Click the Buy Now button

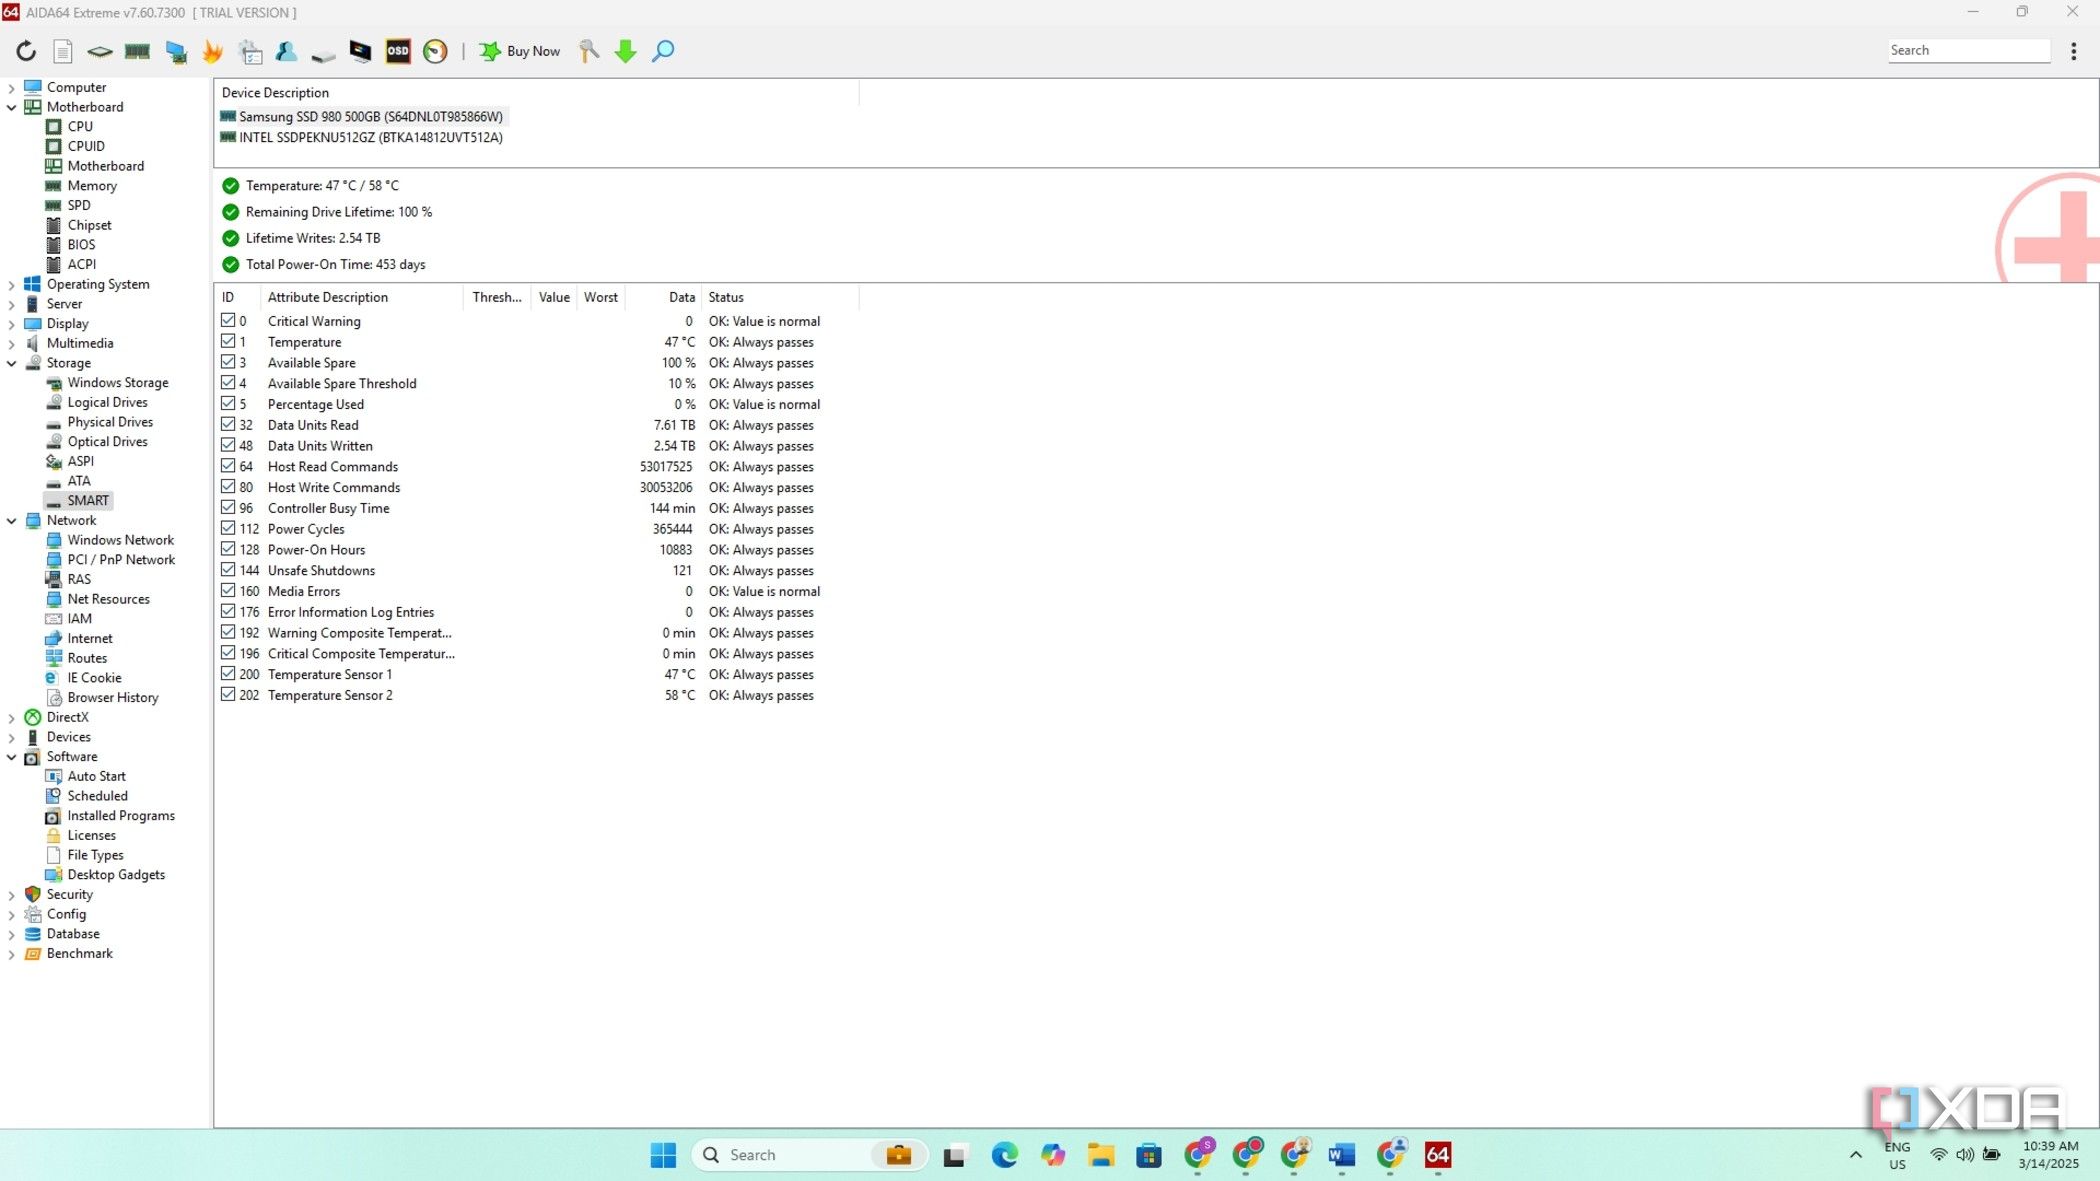tap(520, 51)
